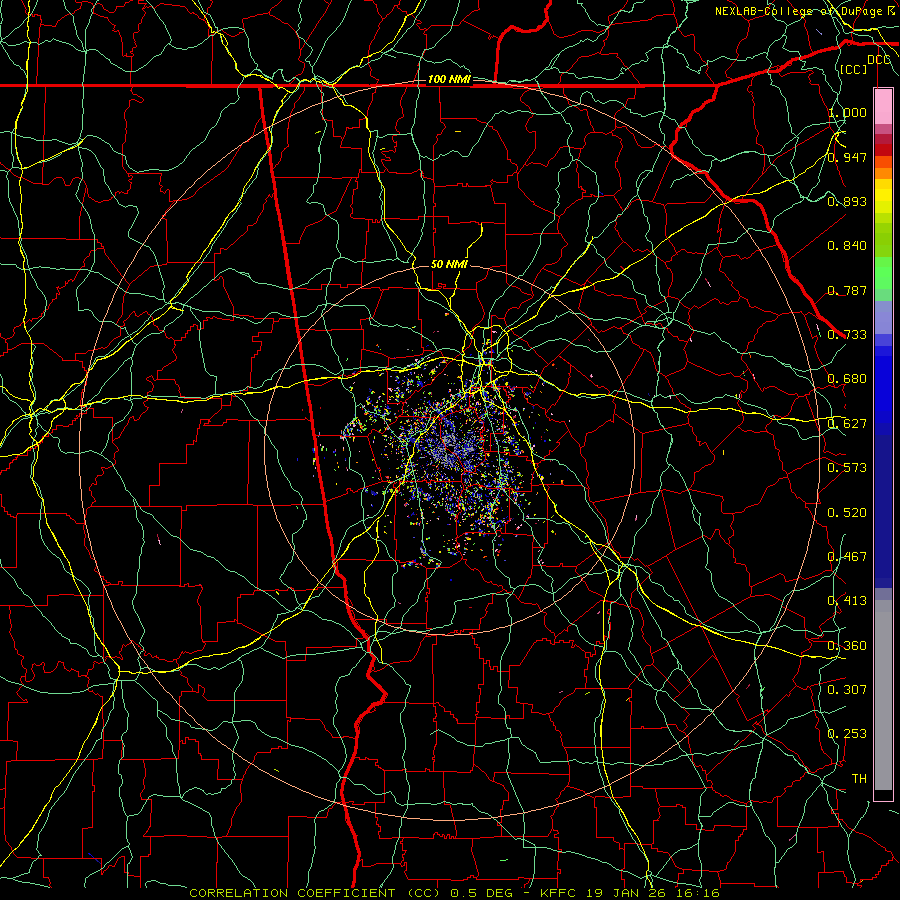The width and height of the screenshot is (900, 900).
Task: Click the pink band atop the color scale
Action: pos(883,106)
